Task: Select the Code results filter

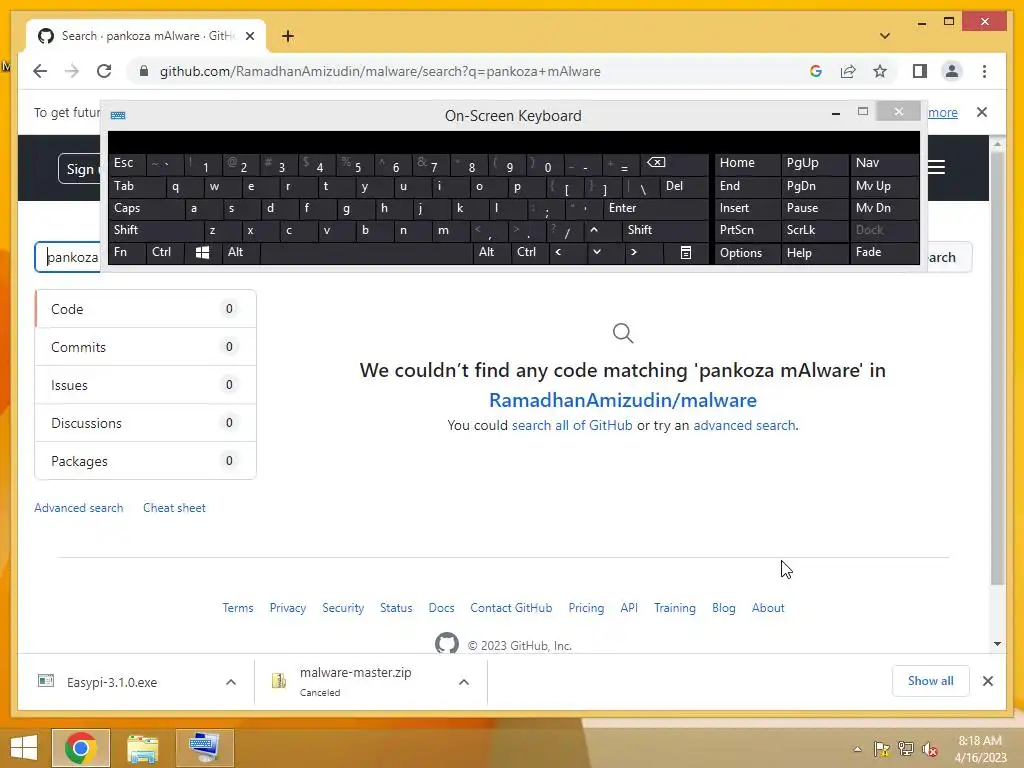Action: point(146,309)
